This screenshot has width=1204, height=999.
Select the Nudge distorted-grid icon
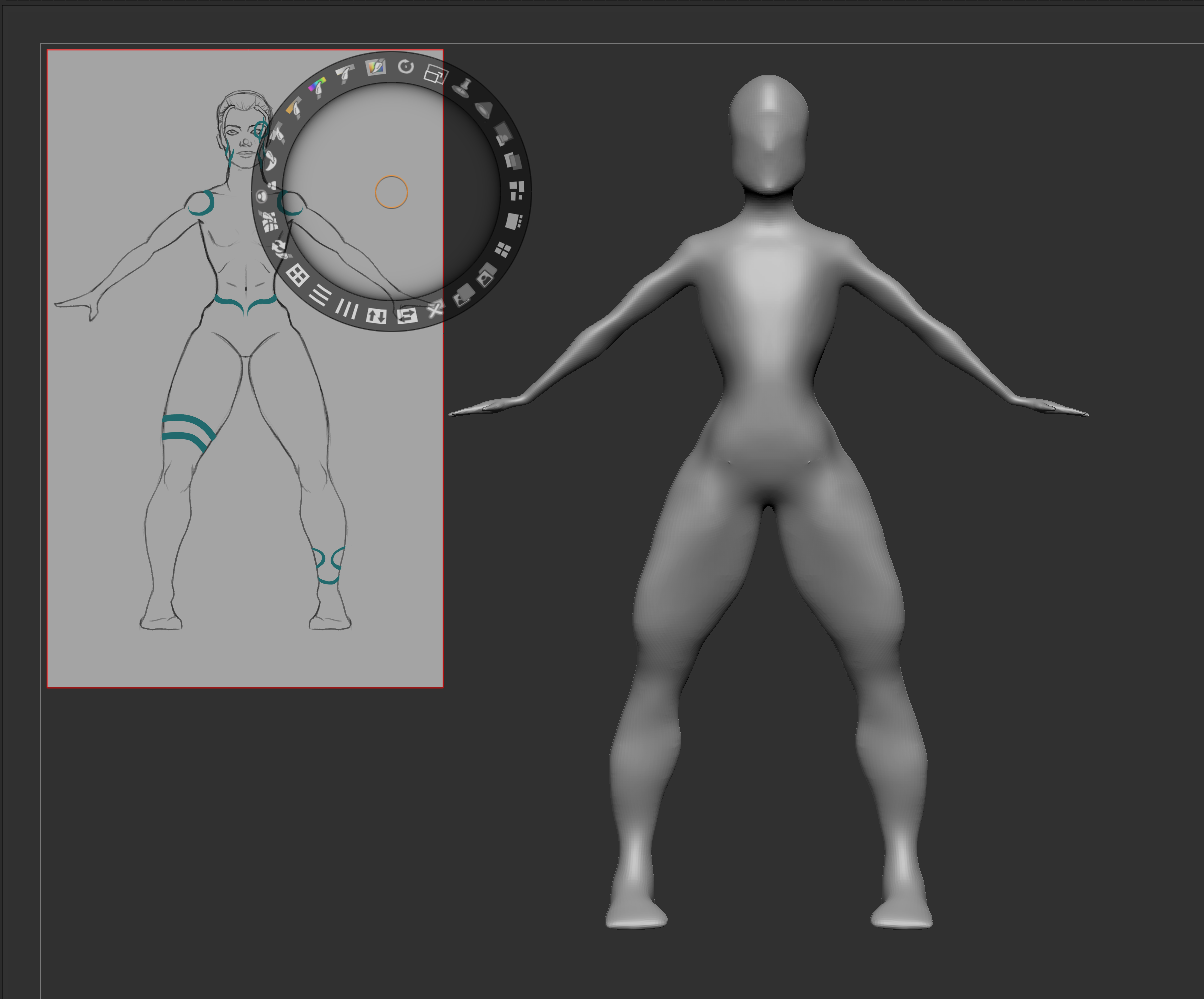click(x=269, y=221)
